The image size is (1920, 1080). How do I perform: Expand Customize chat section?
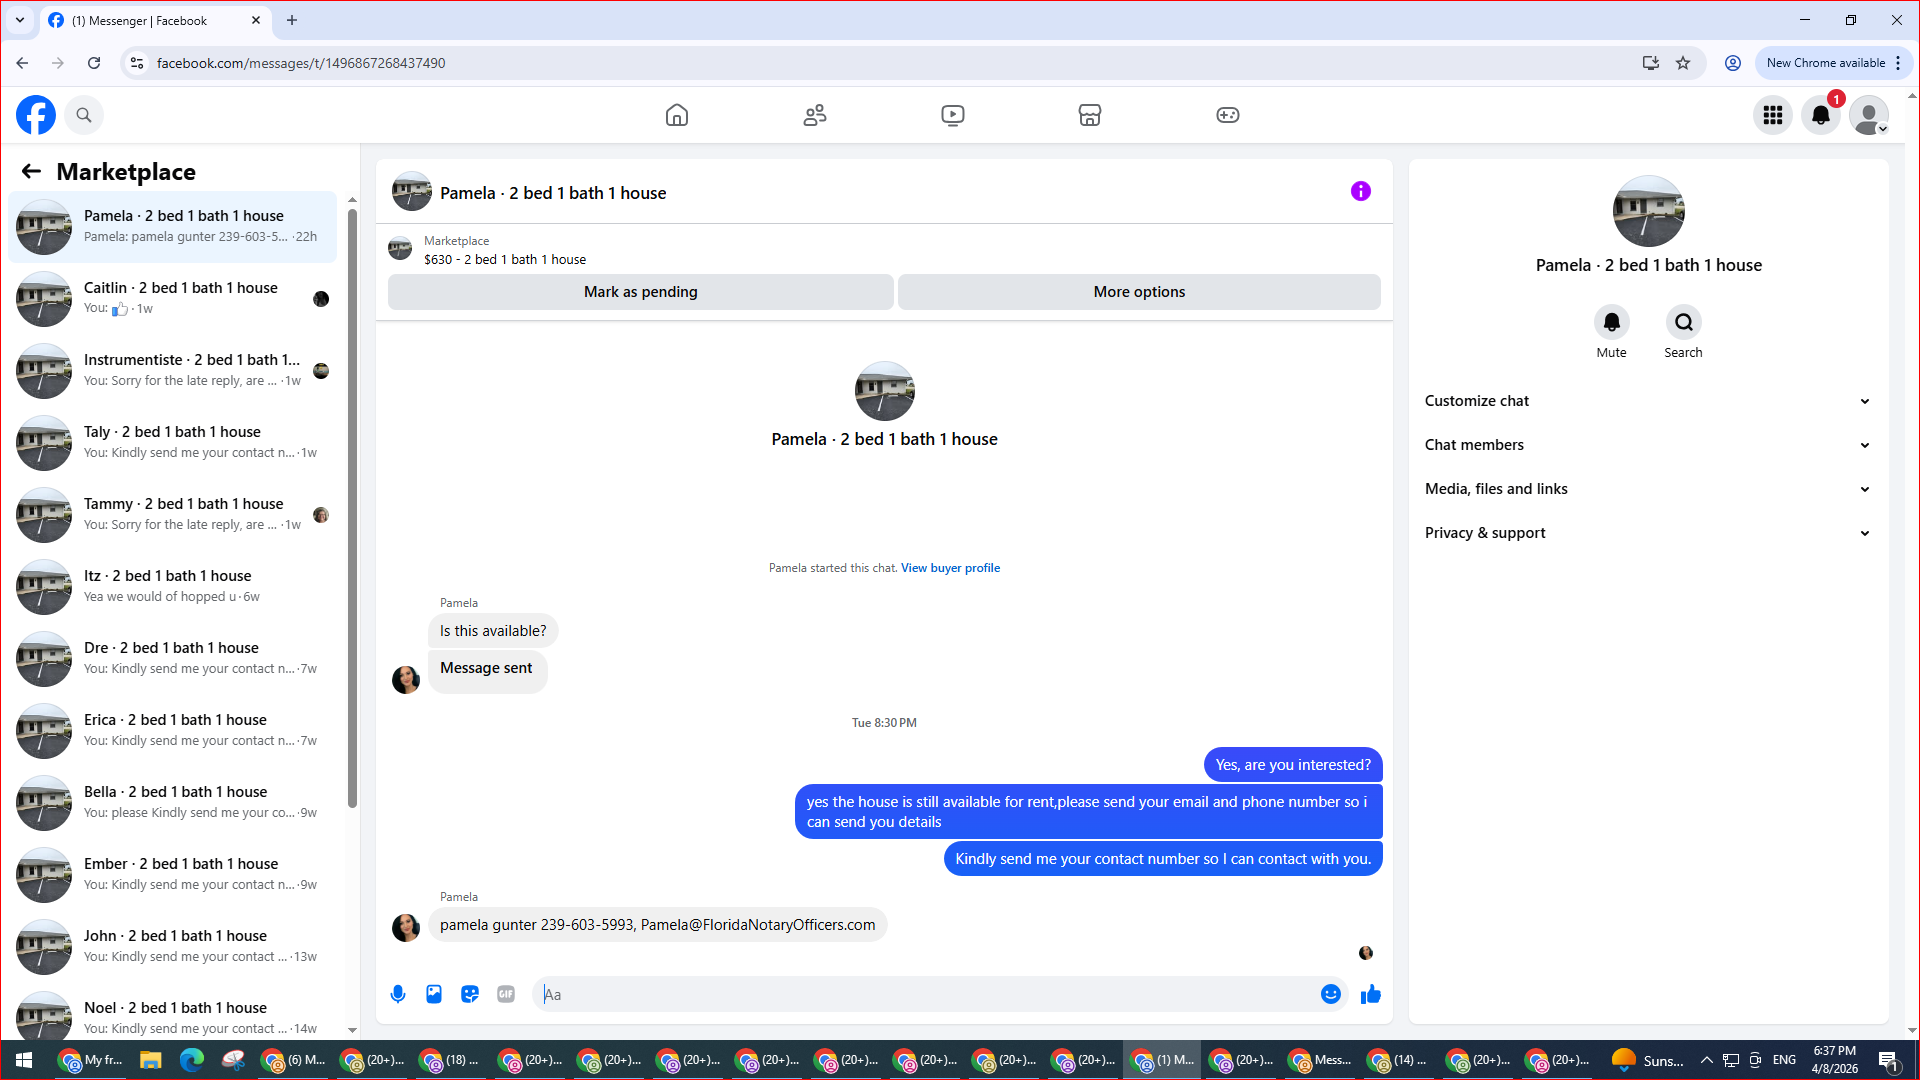1647,401
